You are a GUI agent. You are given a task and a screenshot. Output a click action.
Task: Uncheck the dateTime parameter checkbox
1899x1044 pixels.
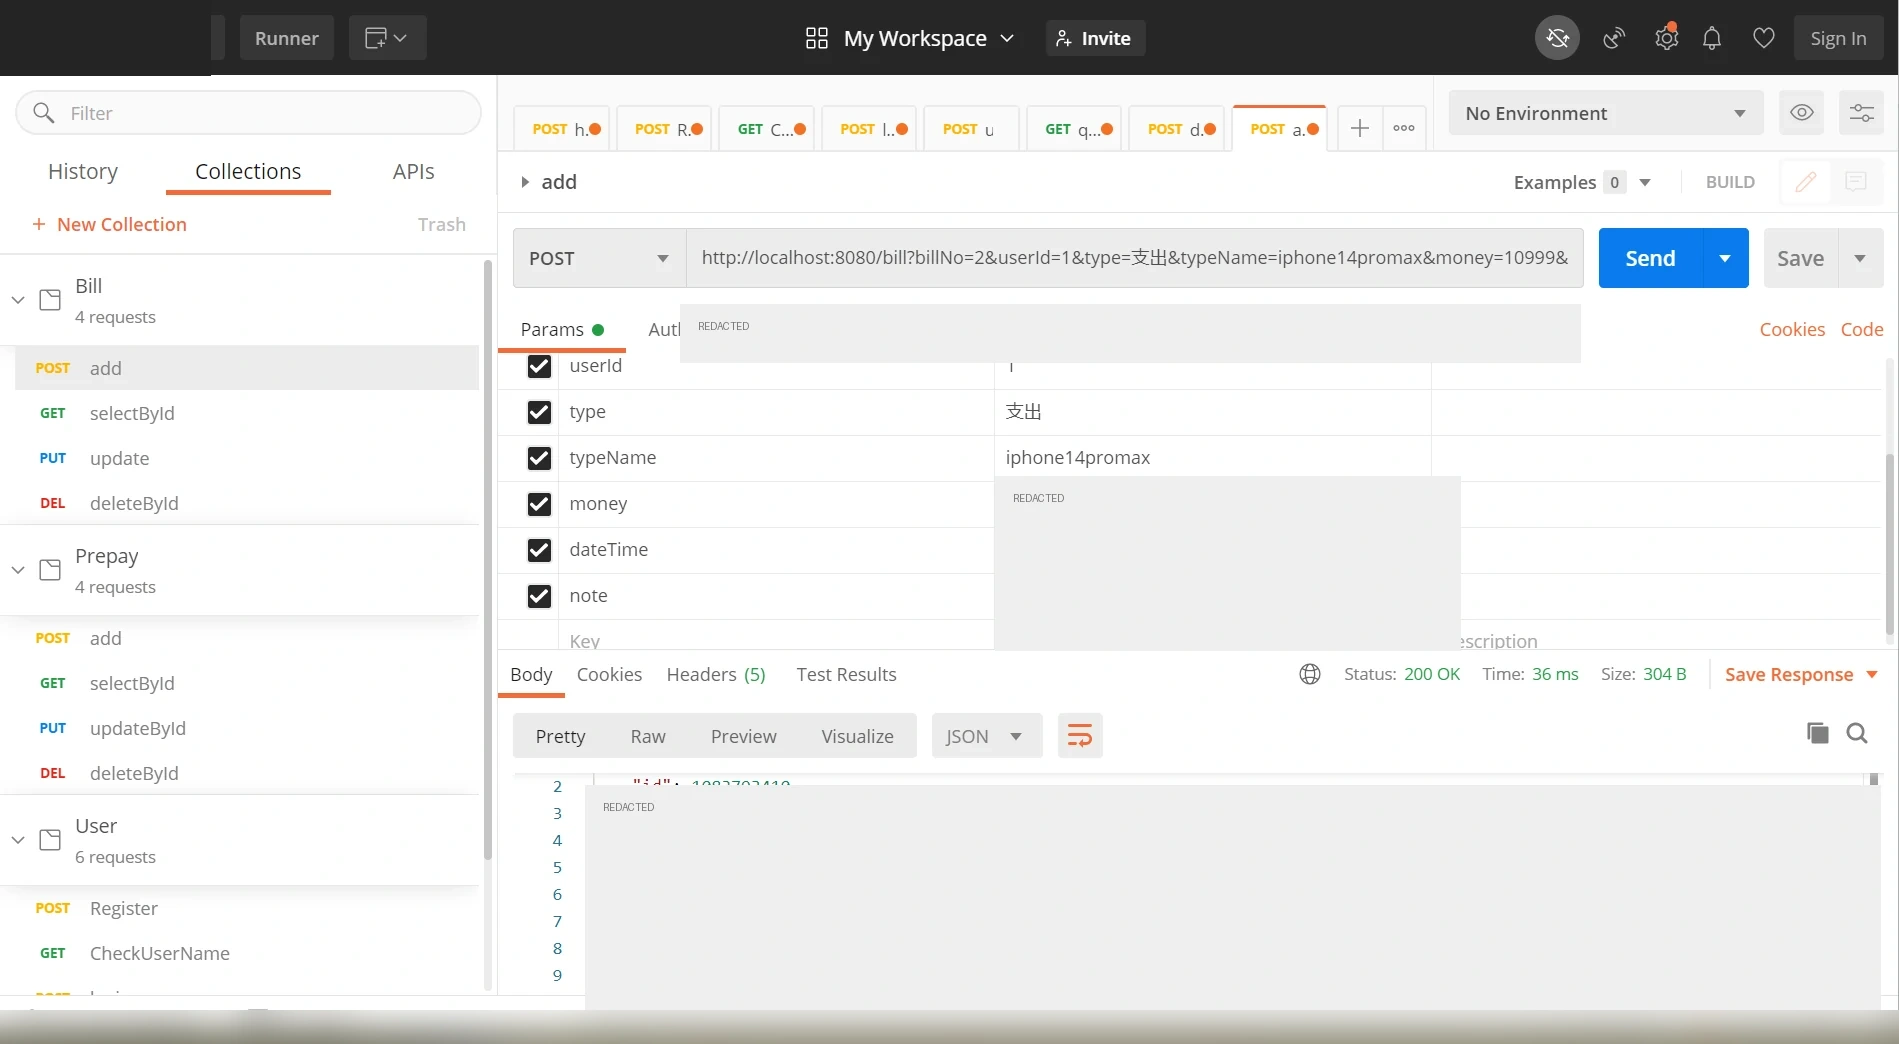(539, 550)
